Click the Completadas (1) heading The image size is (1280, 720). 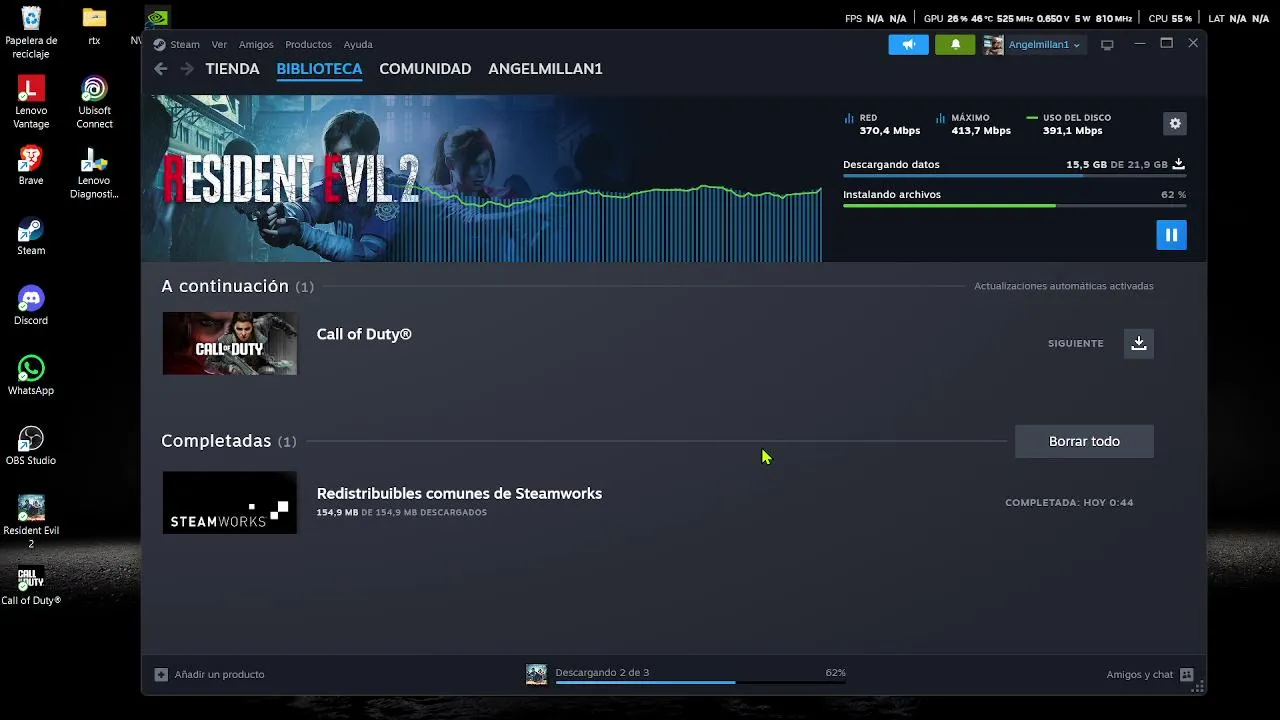[229, 441]
